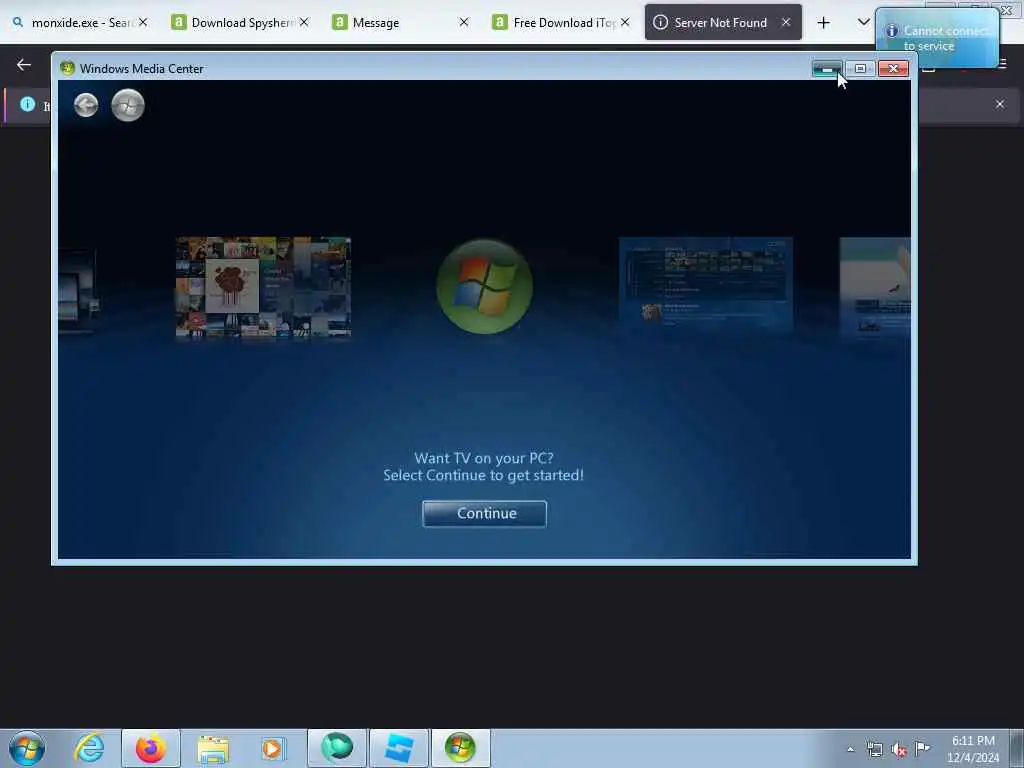Screen dimensions: 1024x768
Task: Click the info icon in browser notification bar
Action: (x=27, y=104)
